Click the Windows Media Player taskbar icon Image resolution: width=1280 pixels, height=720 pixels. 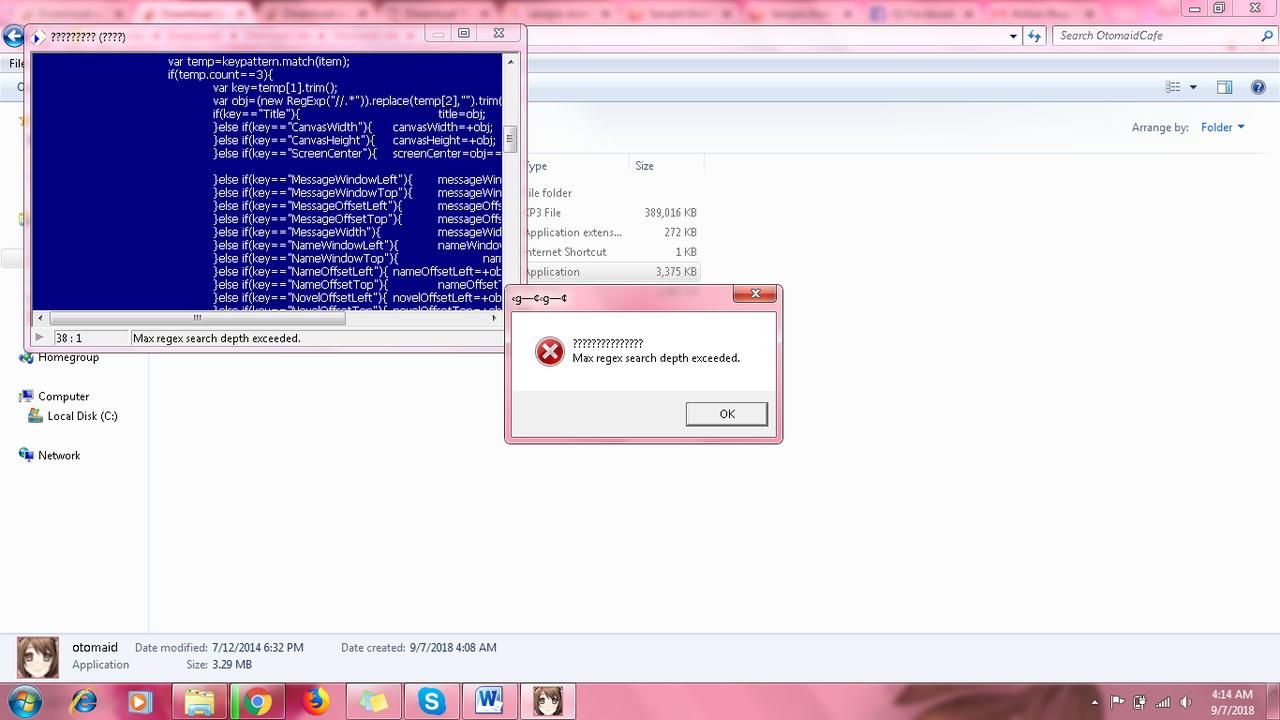click(140, 702)
